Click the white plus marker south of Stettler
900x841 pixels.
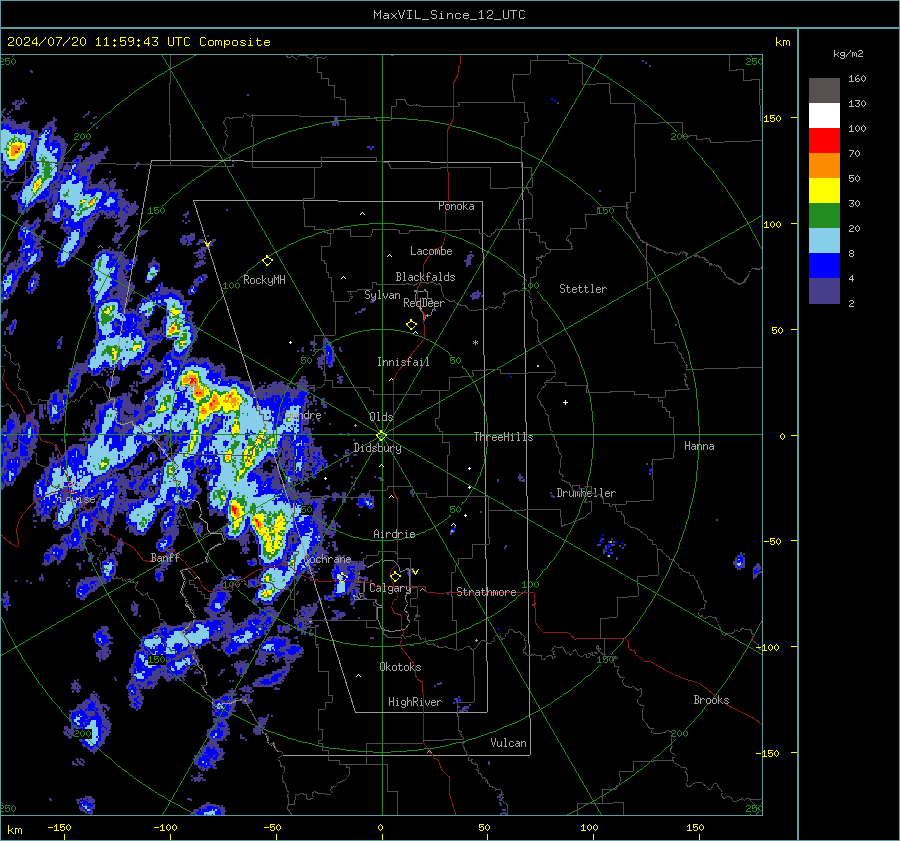click(565, 402)
